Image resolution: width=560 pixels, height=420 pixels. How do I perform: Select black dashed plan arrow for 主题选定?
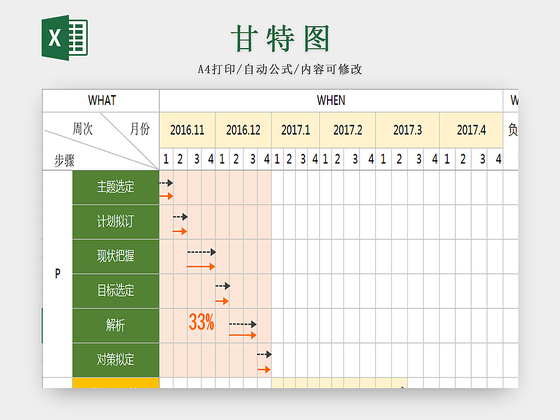(166, 183)
